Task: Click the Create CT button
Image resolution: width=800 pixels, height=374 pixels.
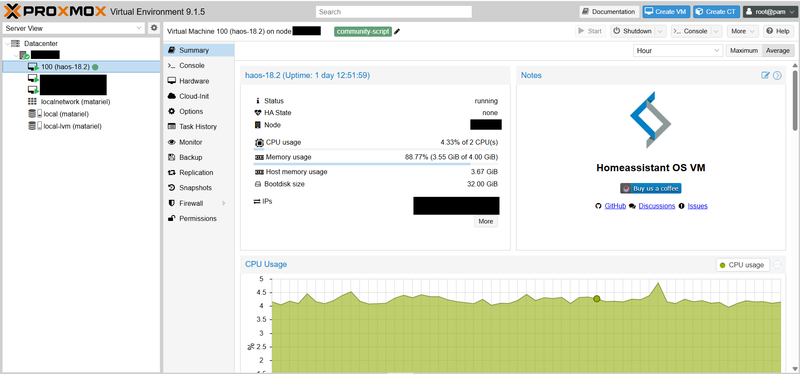Action: [717, 12]
